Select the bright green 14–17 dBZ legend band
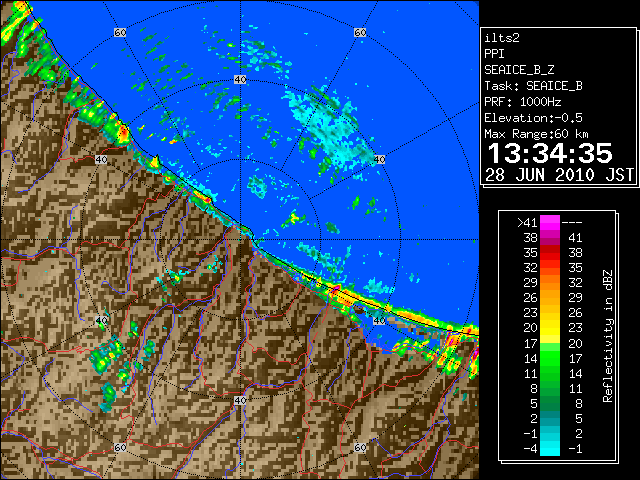 pyautogui.click(x=550, y=358)
